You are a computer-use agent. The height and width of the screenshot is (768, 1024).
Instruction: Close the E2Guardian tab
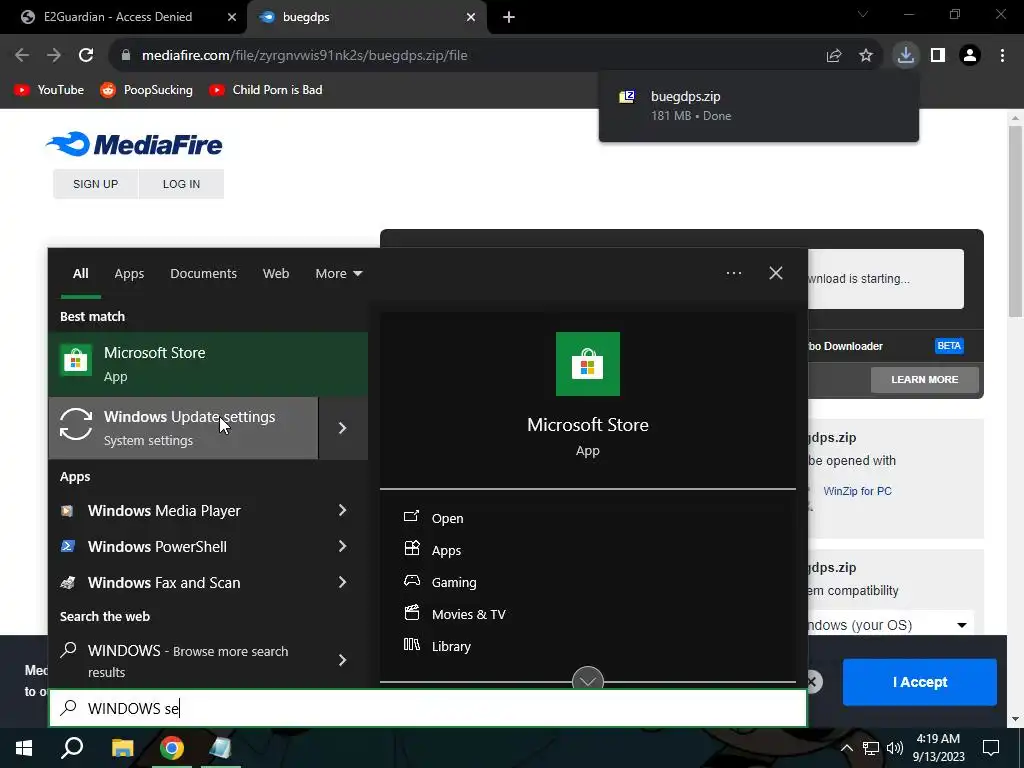[x=231, y=17]
